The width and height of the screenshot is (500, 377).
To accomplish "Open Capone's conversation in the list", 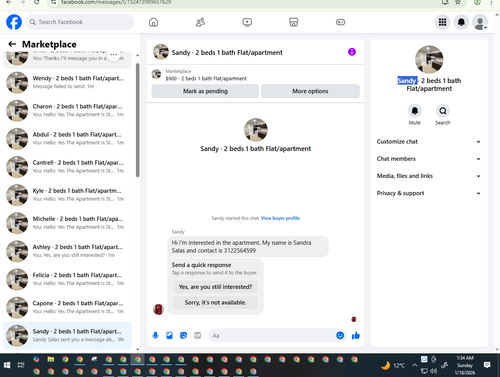I will (x=67, y=307).
